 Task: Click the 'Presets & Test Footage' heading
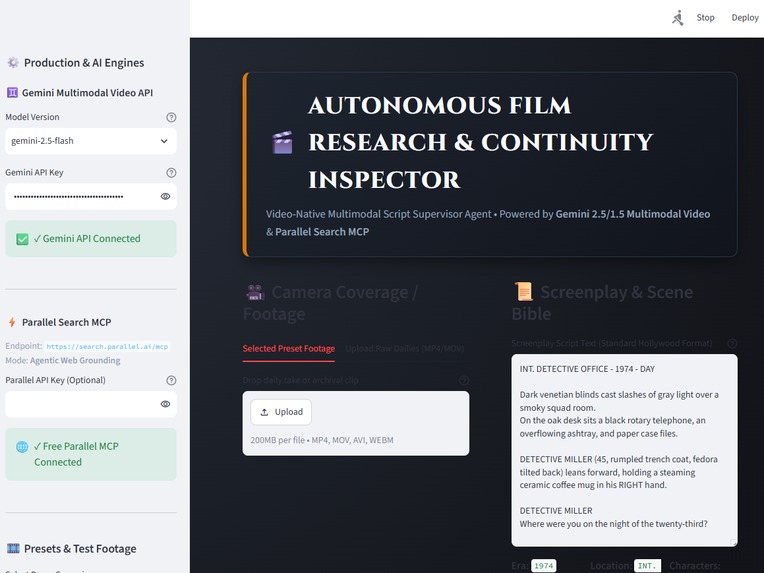(x=80, y=549)
